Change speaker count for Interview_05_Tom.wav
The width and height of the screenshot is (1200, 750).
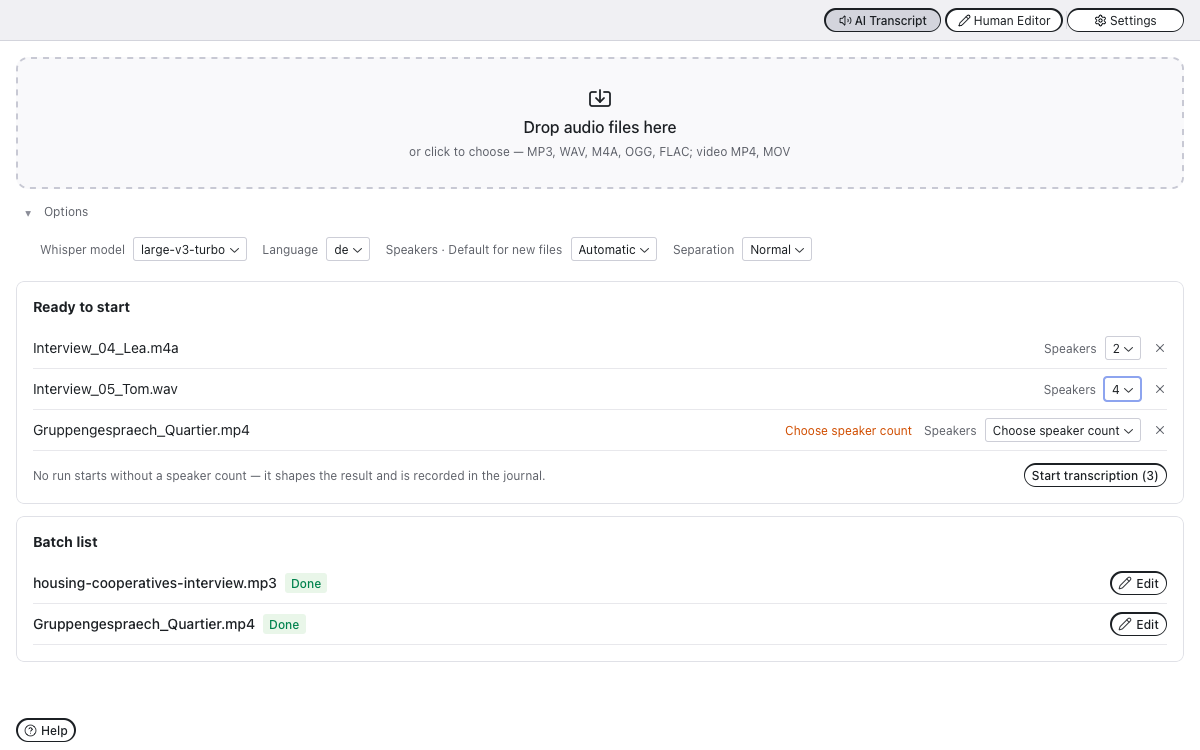point(1123,389)
